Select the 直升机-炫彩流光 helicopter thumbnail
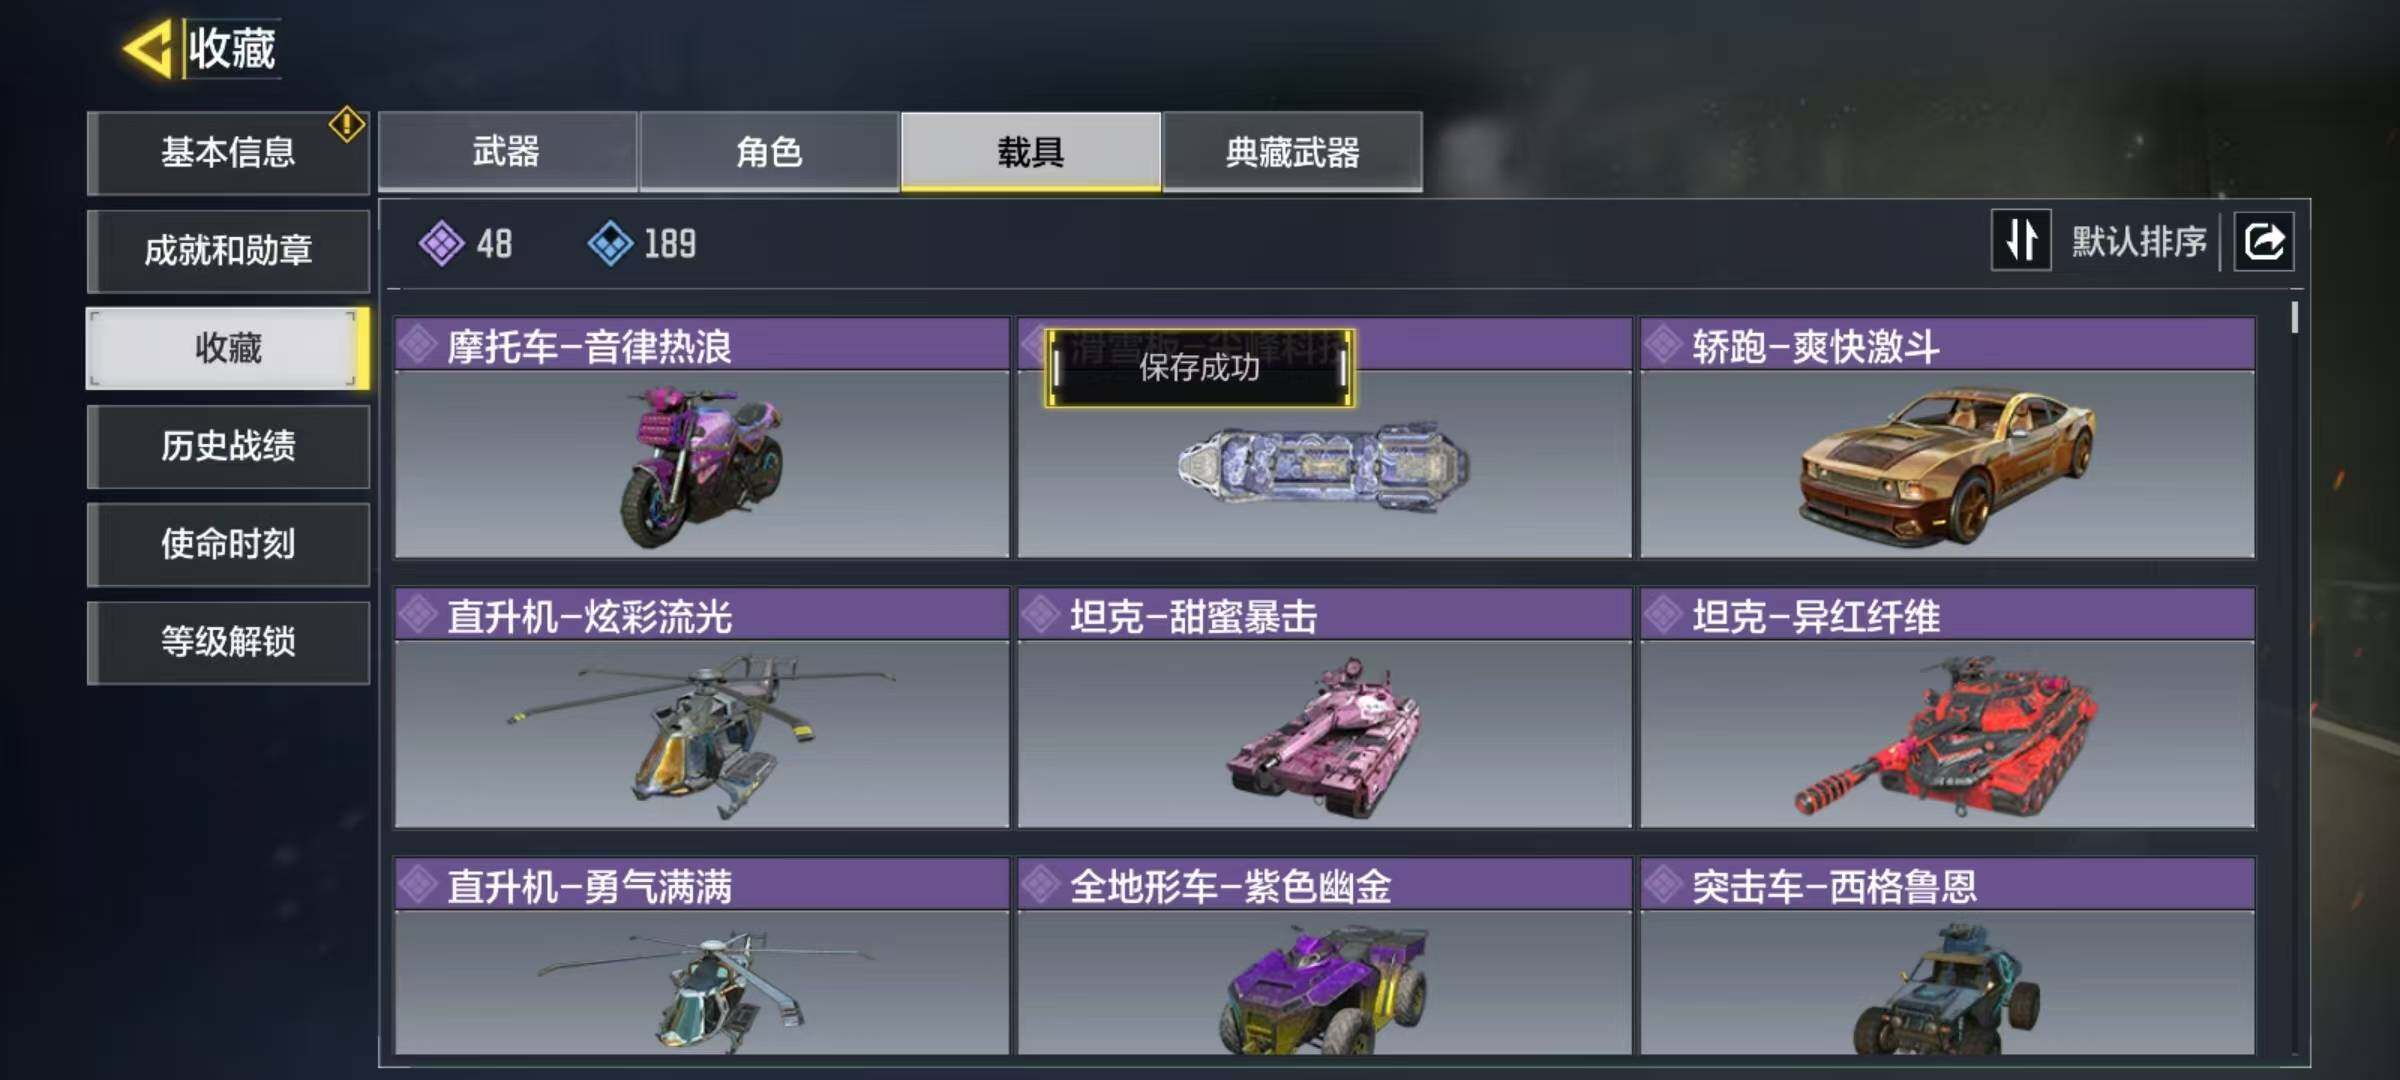The image size is (2400, 1080). click(701, 735)
